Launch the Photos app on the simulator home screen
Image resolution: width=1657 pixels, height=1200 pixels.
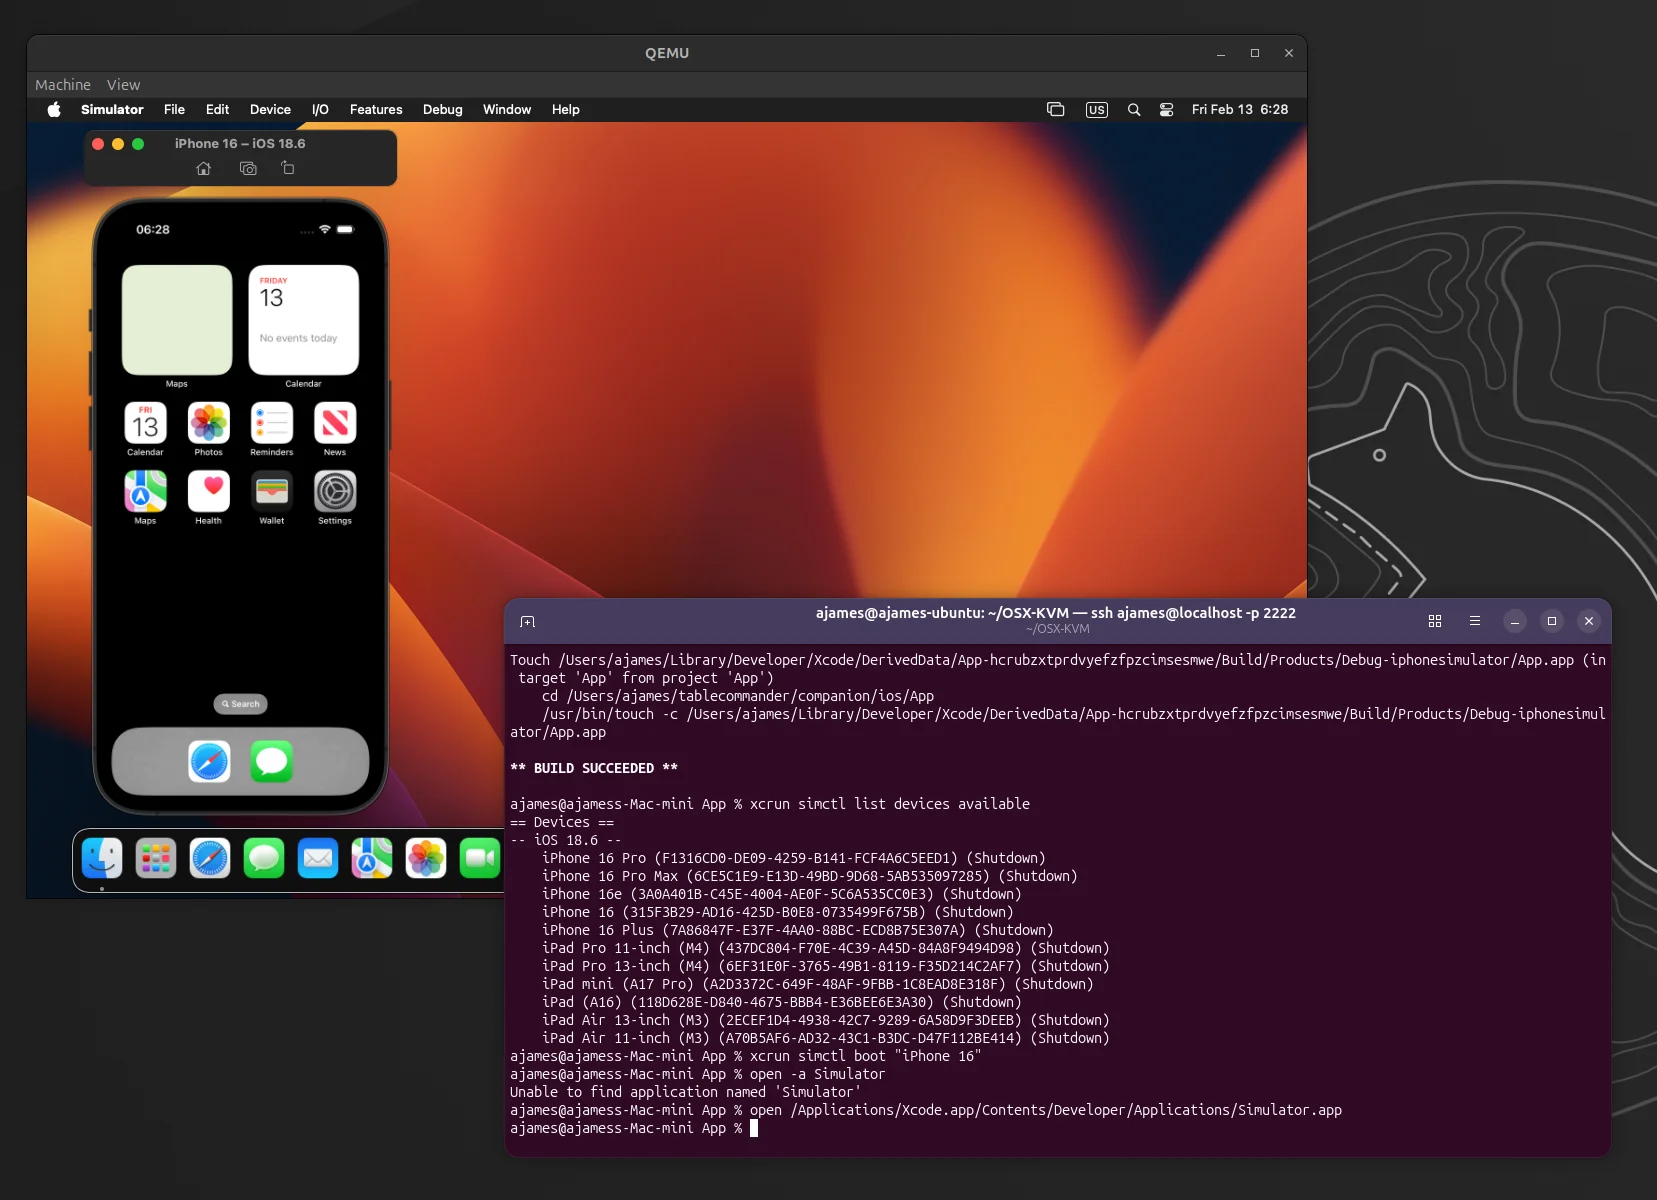pos(208,422)
